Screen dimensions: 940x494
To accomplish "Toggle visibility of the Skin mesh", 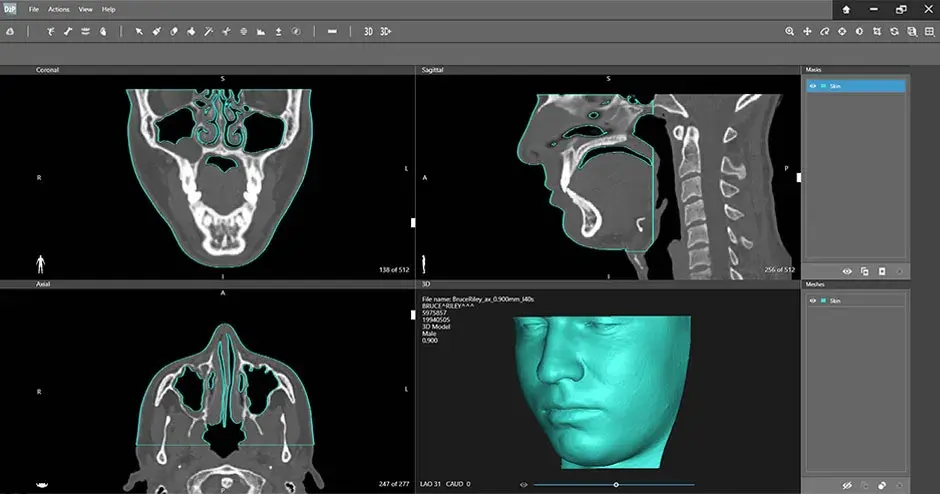I will [813, 300].
